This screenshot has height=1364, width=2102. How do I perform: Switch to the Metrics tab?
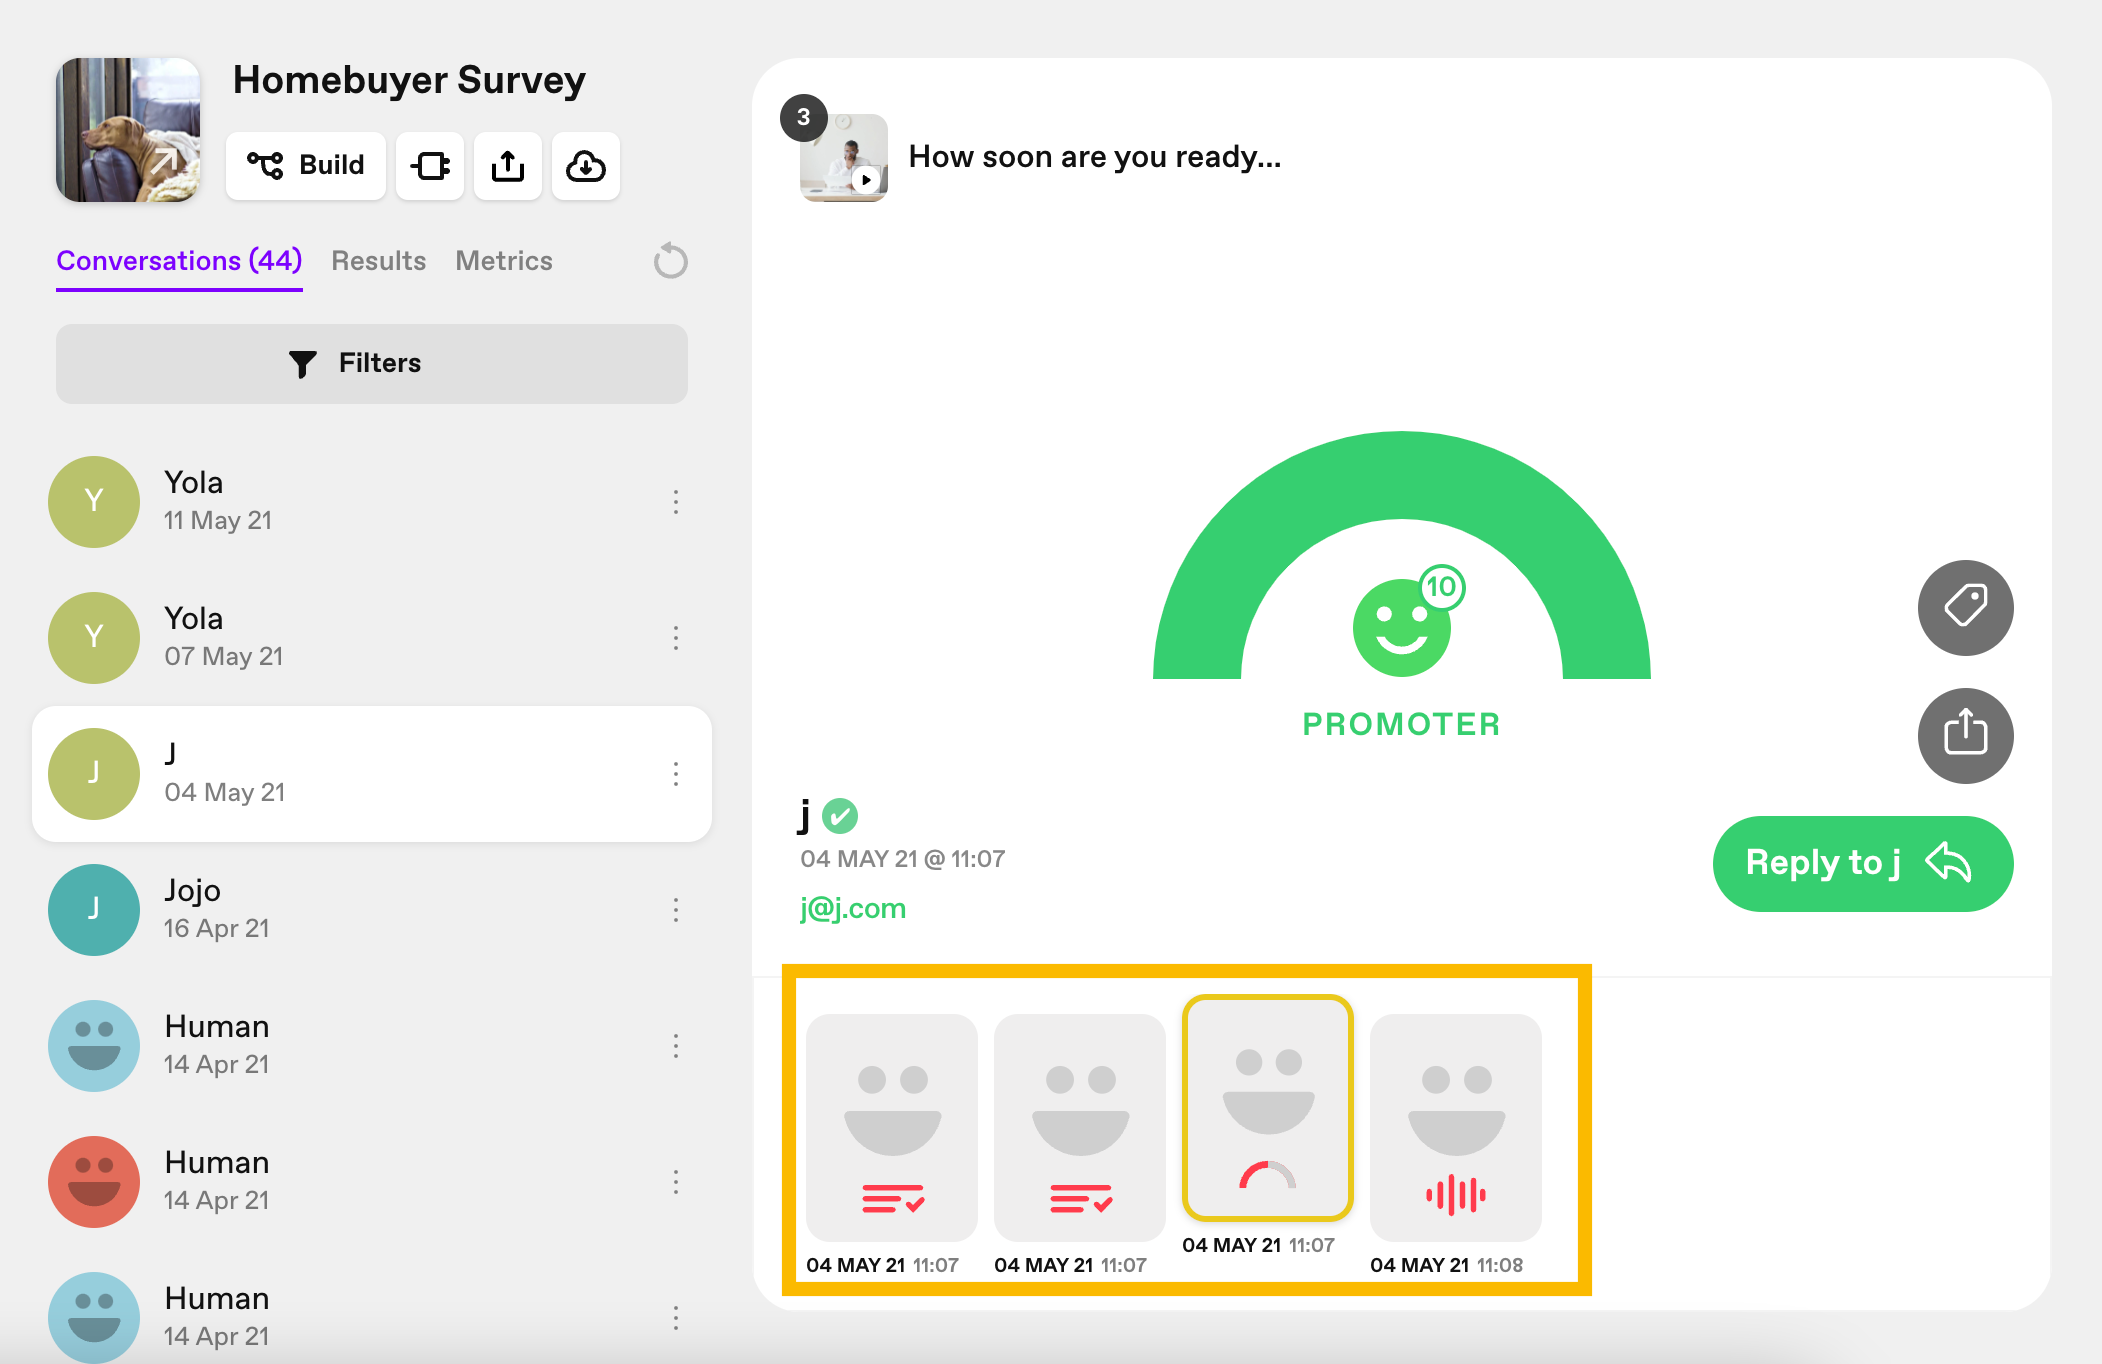coord(504,261)
